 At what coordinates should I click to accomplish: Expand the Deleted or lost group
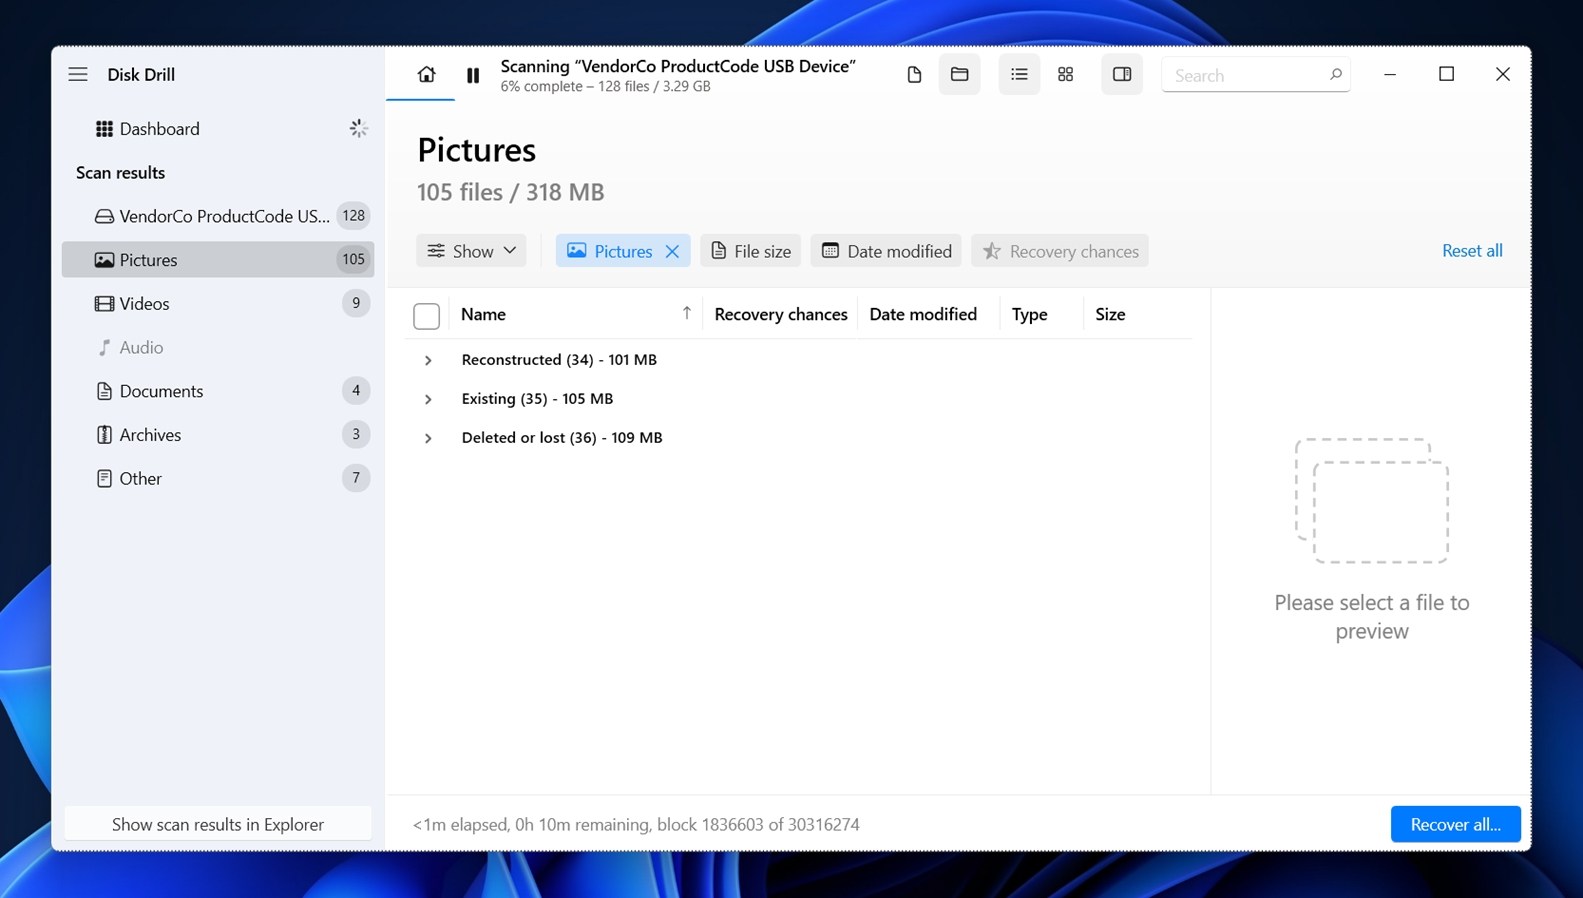coord(428,438)
